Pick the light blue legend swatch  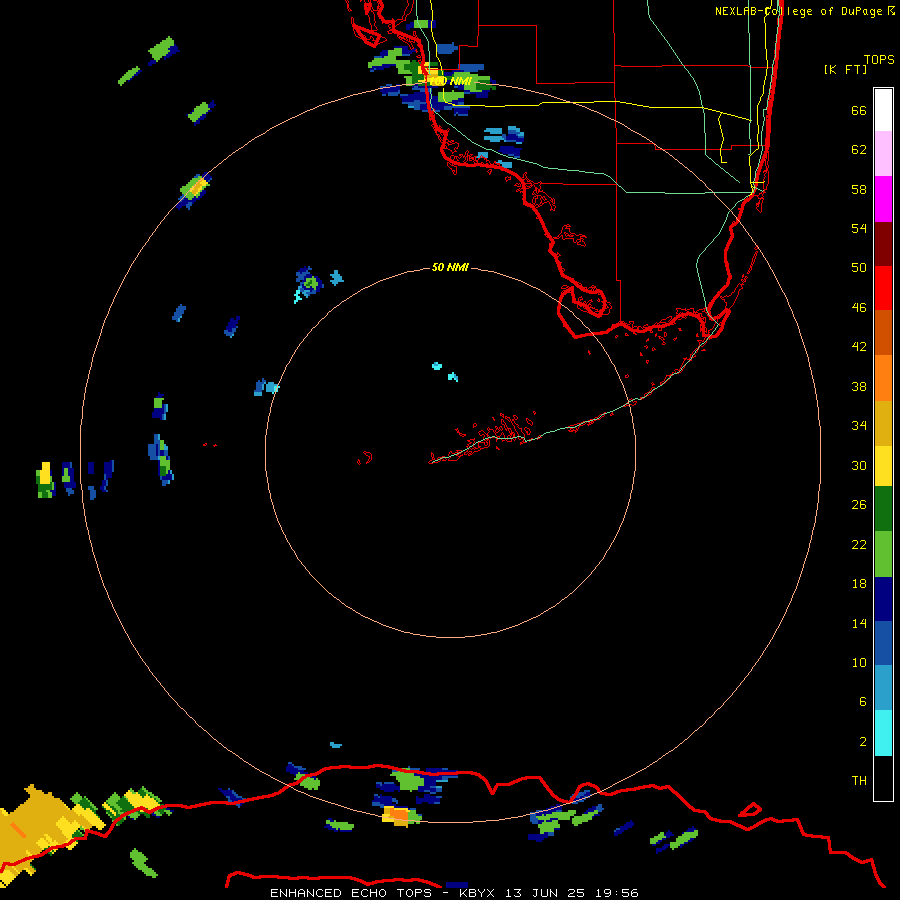coord(883,688)
